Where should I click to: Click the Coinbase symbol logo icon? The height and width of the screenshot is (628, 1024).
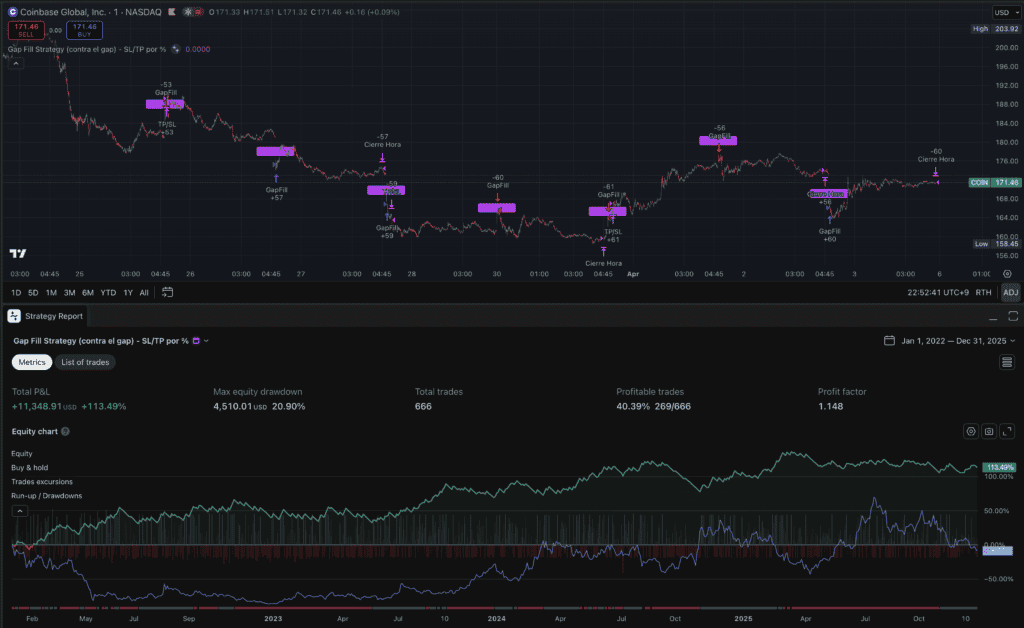pyautogui.click(x=12, y=12)
